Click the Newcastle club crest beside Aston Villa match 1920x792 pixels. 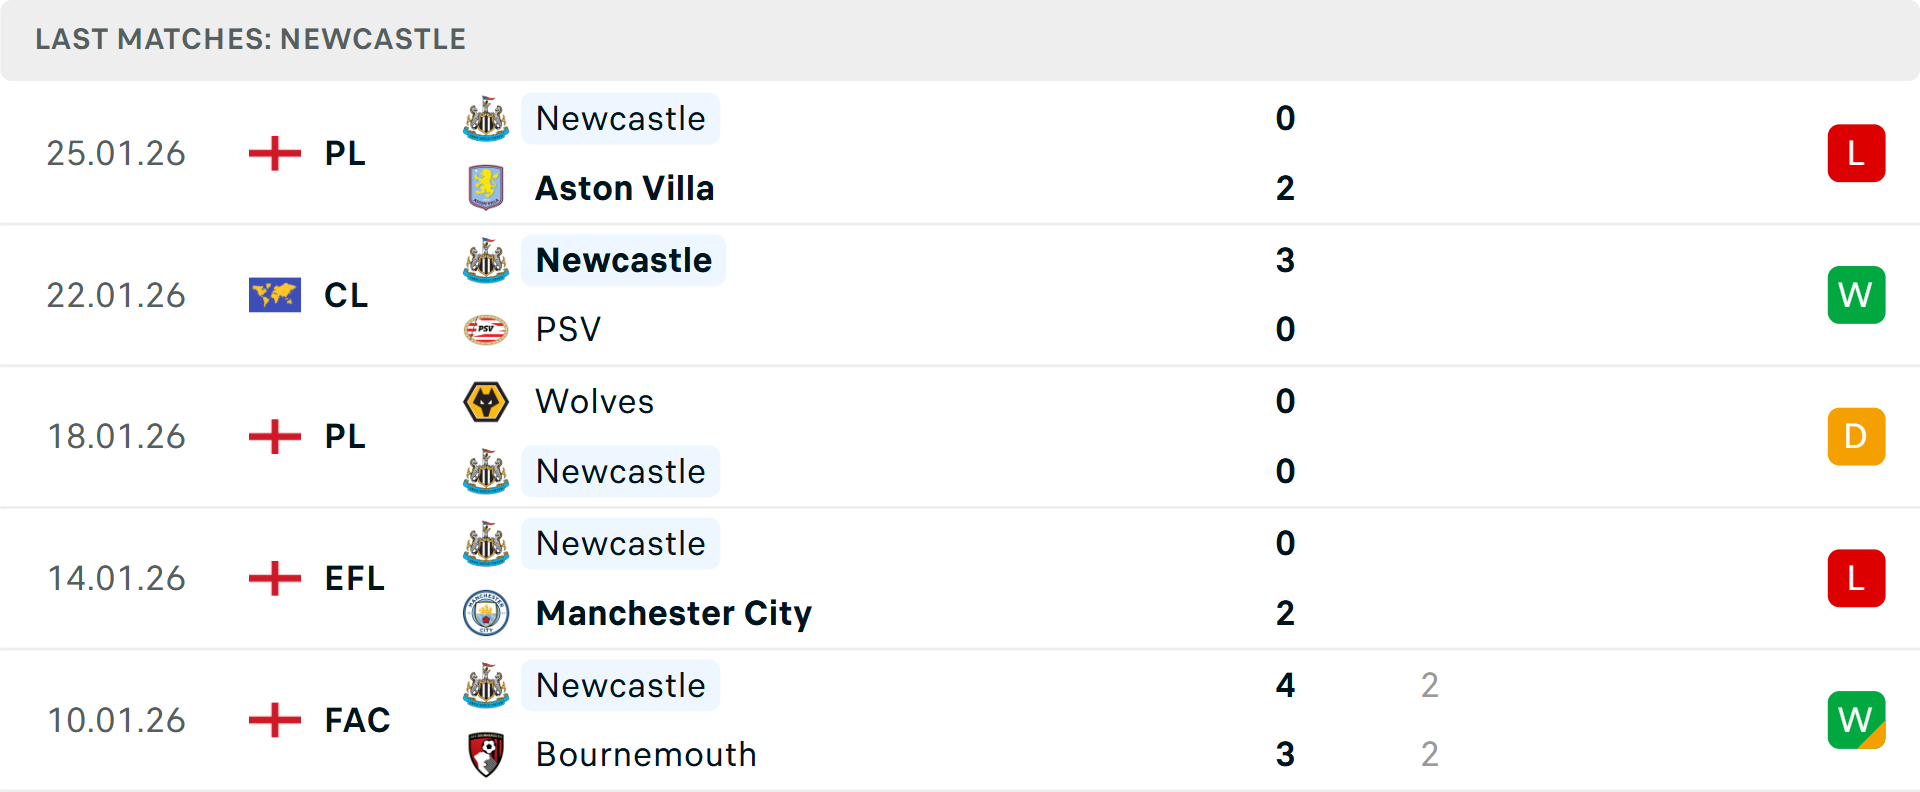coord(486,118)
